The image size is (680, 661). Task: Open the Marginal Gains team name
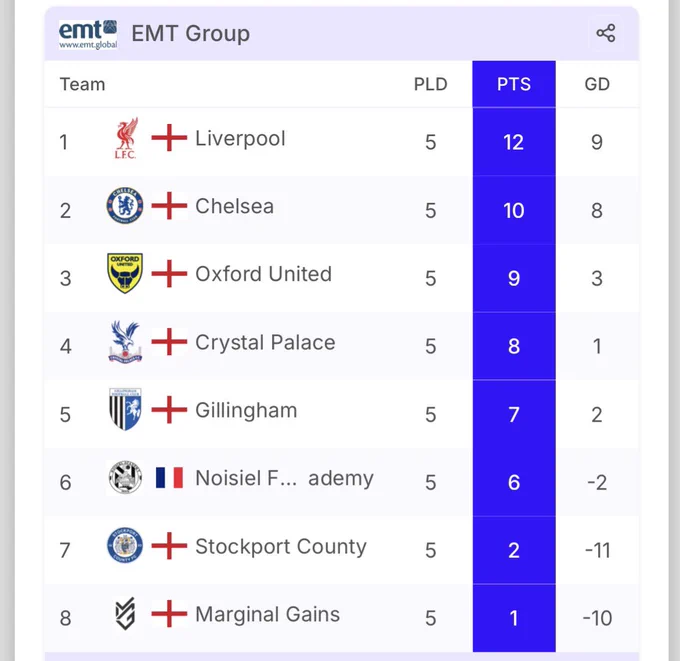tap(268, 614)
